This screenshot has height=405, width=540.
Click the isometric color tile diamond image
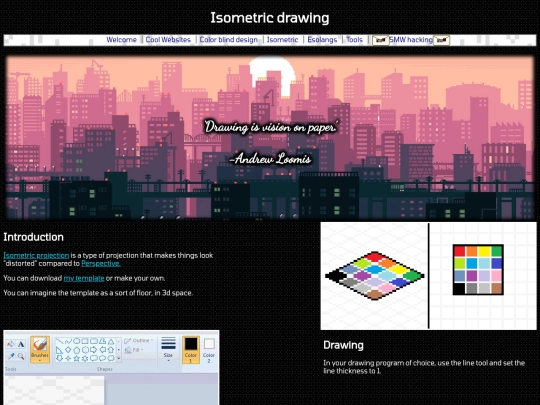375,276
